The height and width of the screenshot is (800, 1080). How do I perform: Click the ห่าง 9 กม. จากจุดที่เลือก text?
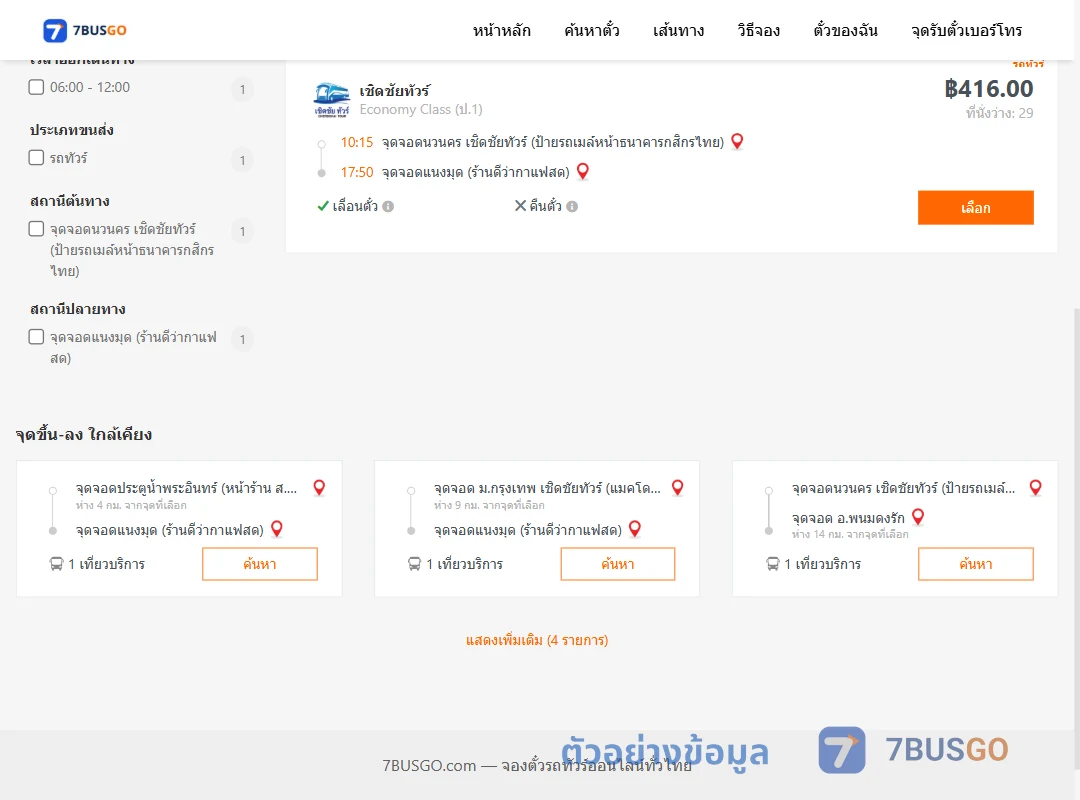pos(489,506)
